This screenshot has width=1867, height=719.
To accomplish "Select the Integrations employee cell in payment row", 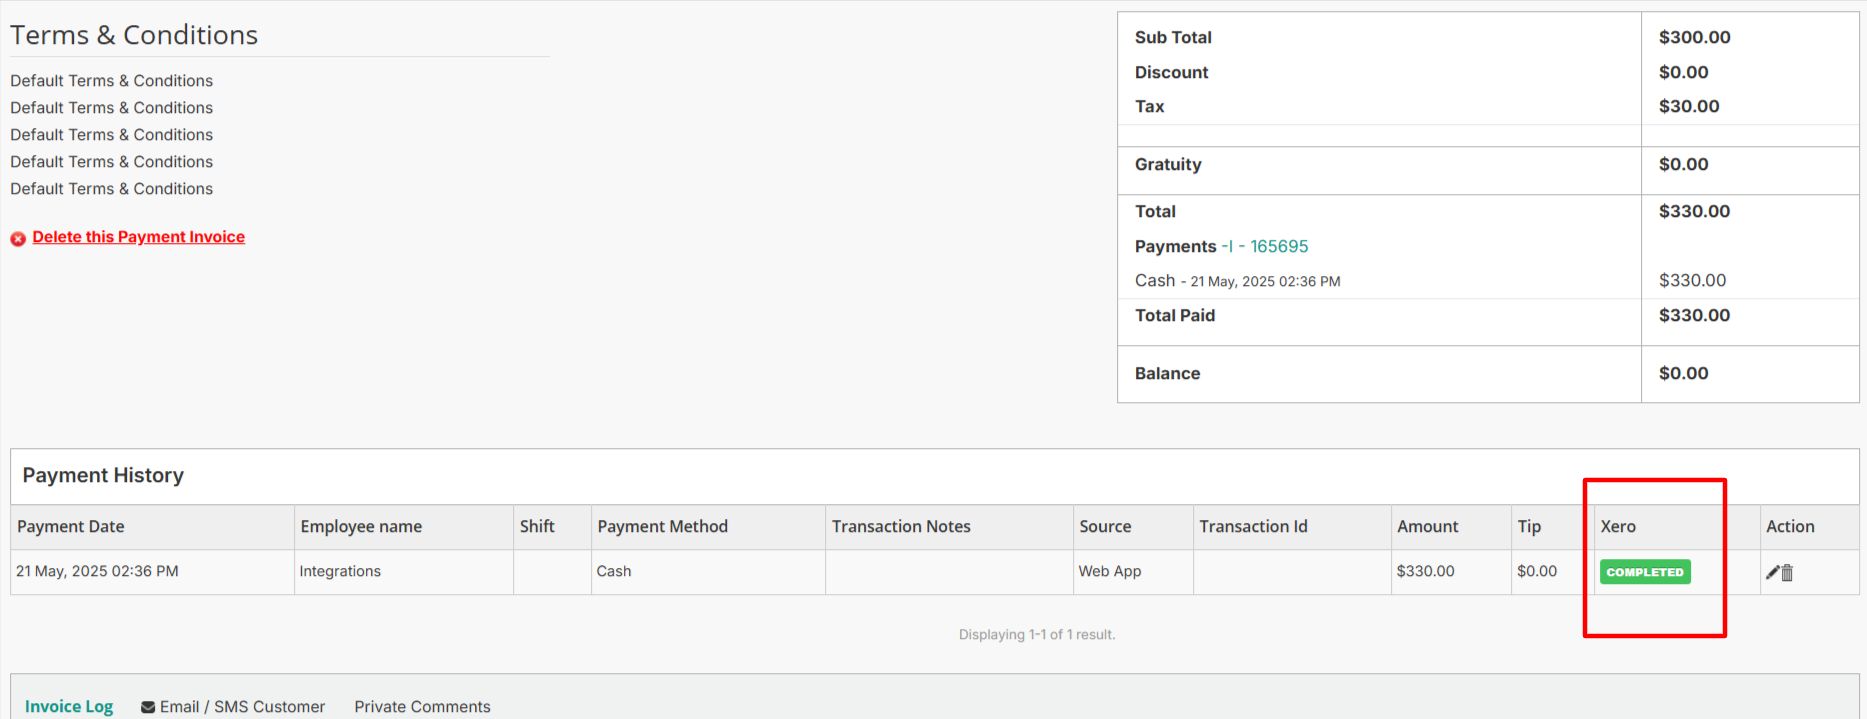I will click(340, 571).
